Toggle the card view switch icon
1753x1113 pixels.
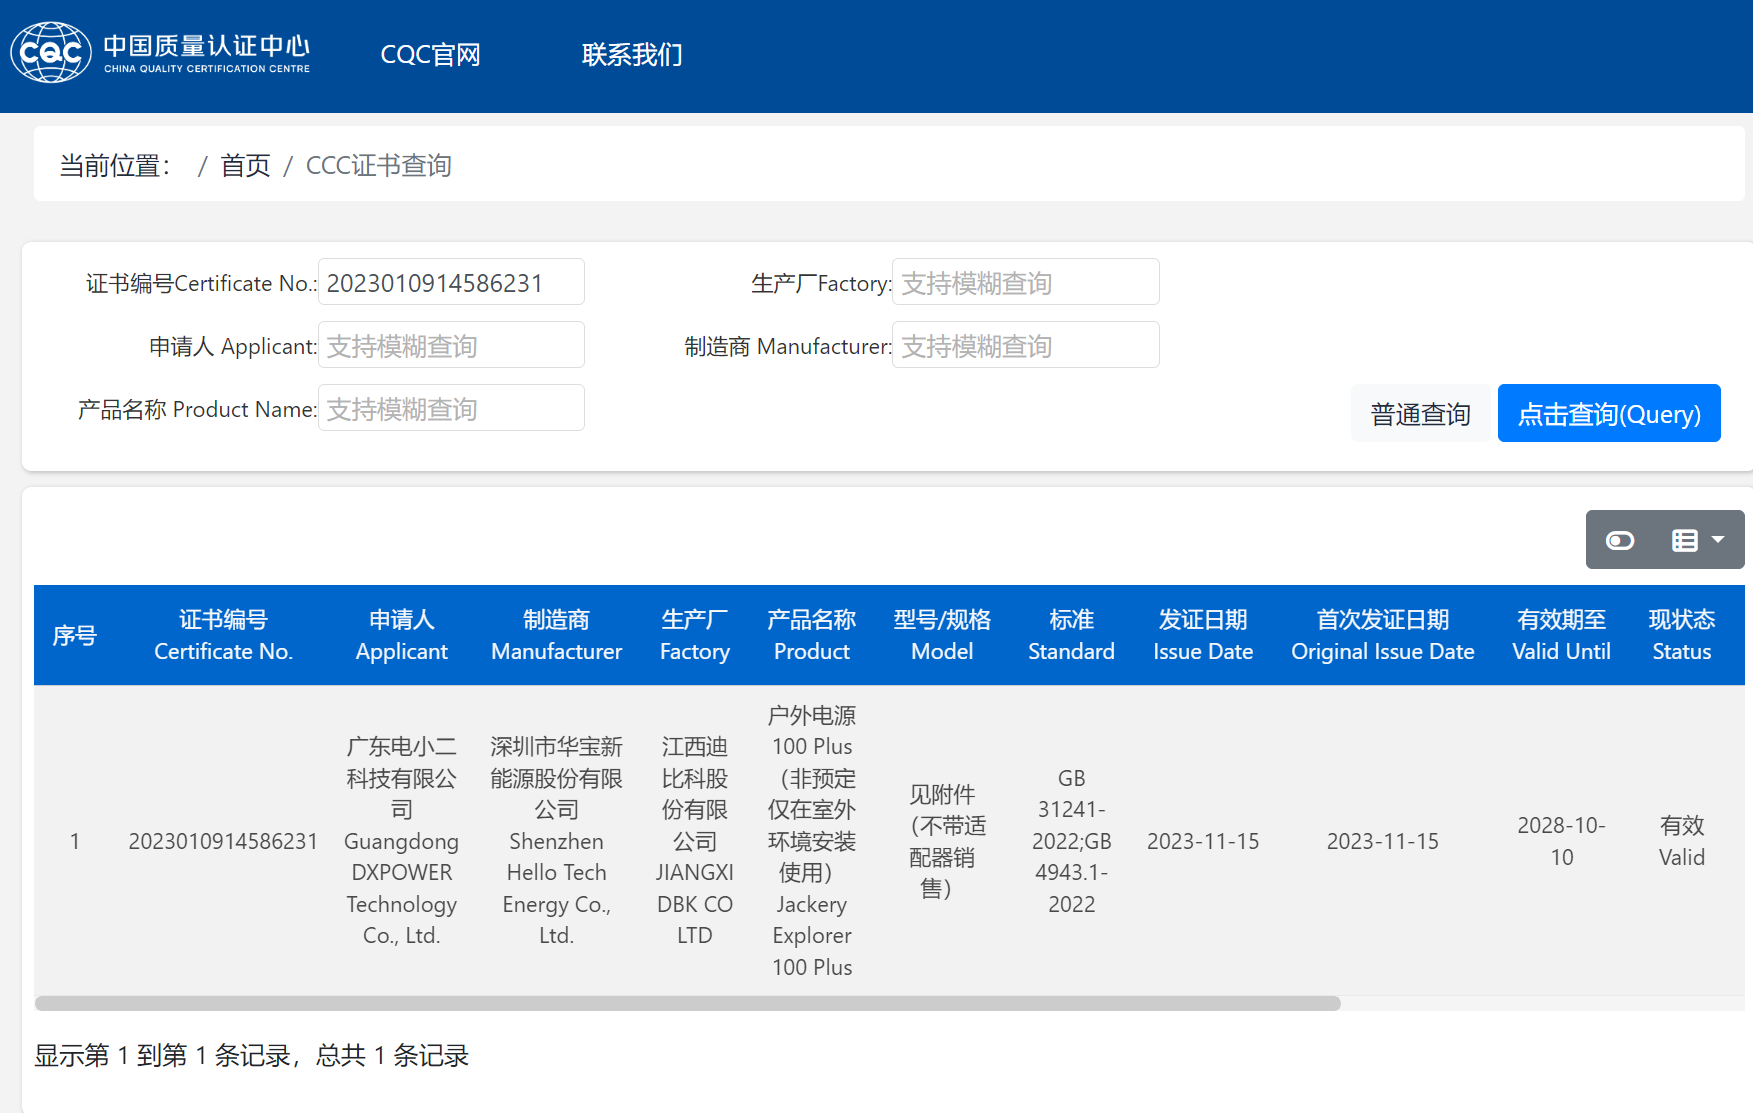coord(1620,540)
